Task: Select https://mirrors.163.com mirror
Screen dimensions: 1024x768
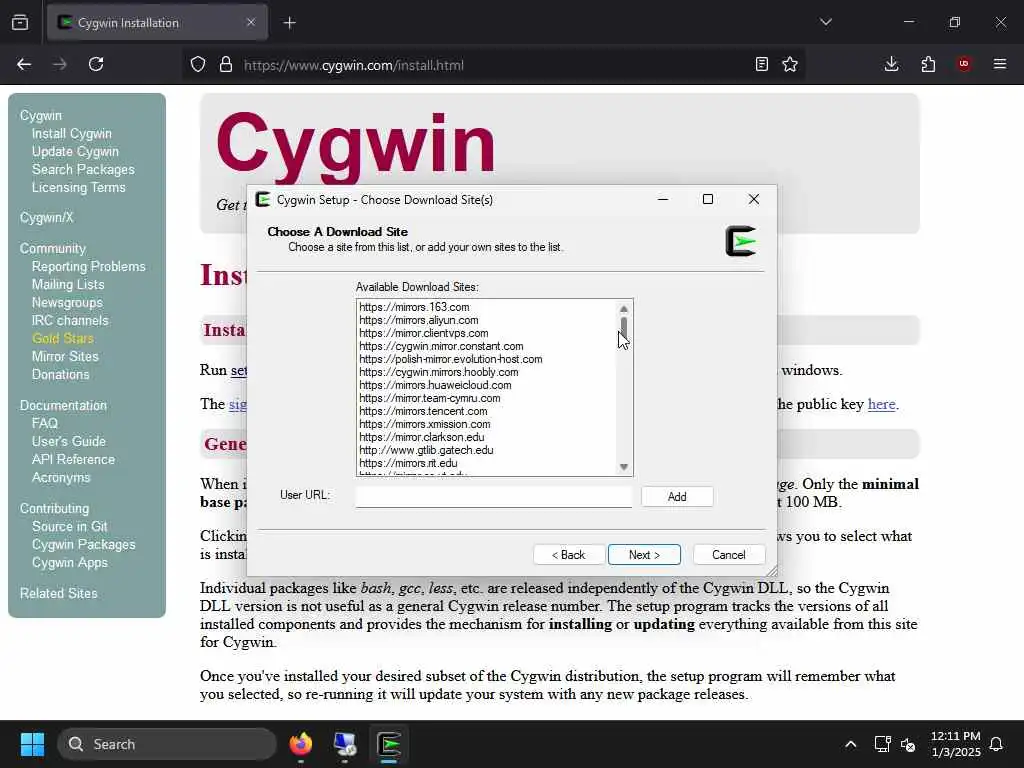Action: pyautogui.click(x=414, y=307)
